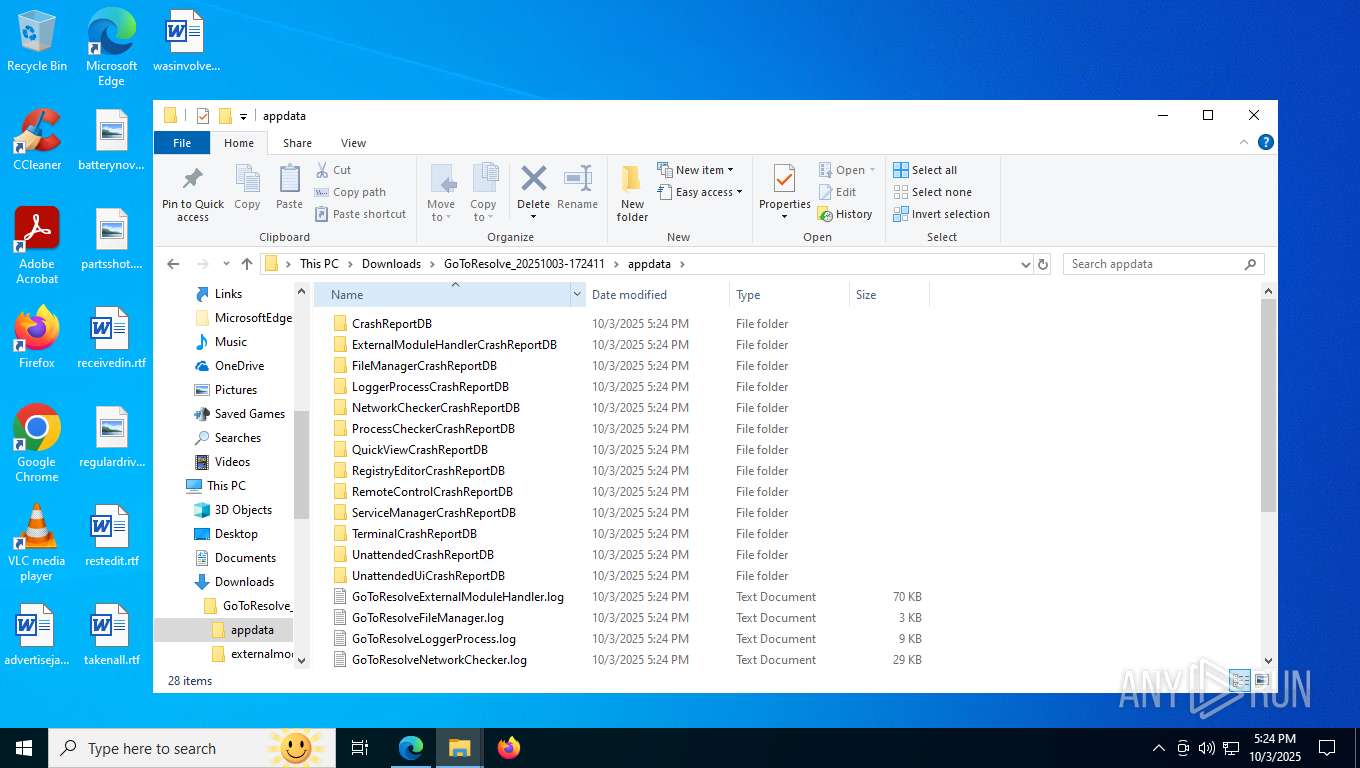Switch to Details view icon in status bar

tap(1240, 680)
